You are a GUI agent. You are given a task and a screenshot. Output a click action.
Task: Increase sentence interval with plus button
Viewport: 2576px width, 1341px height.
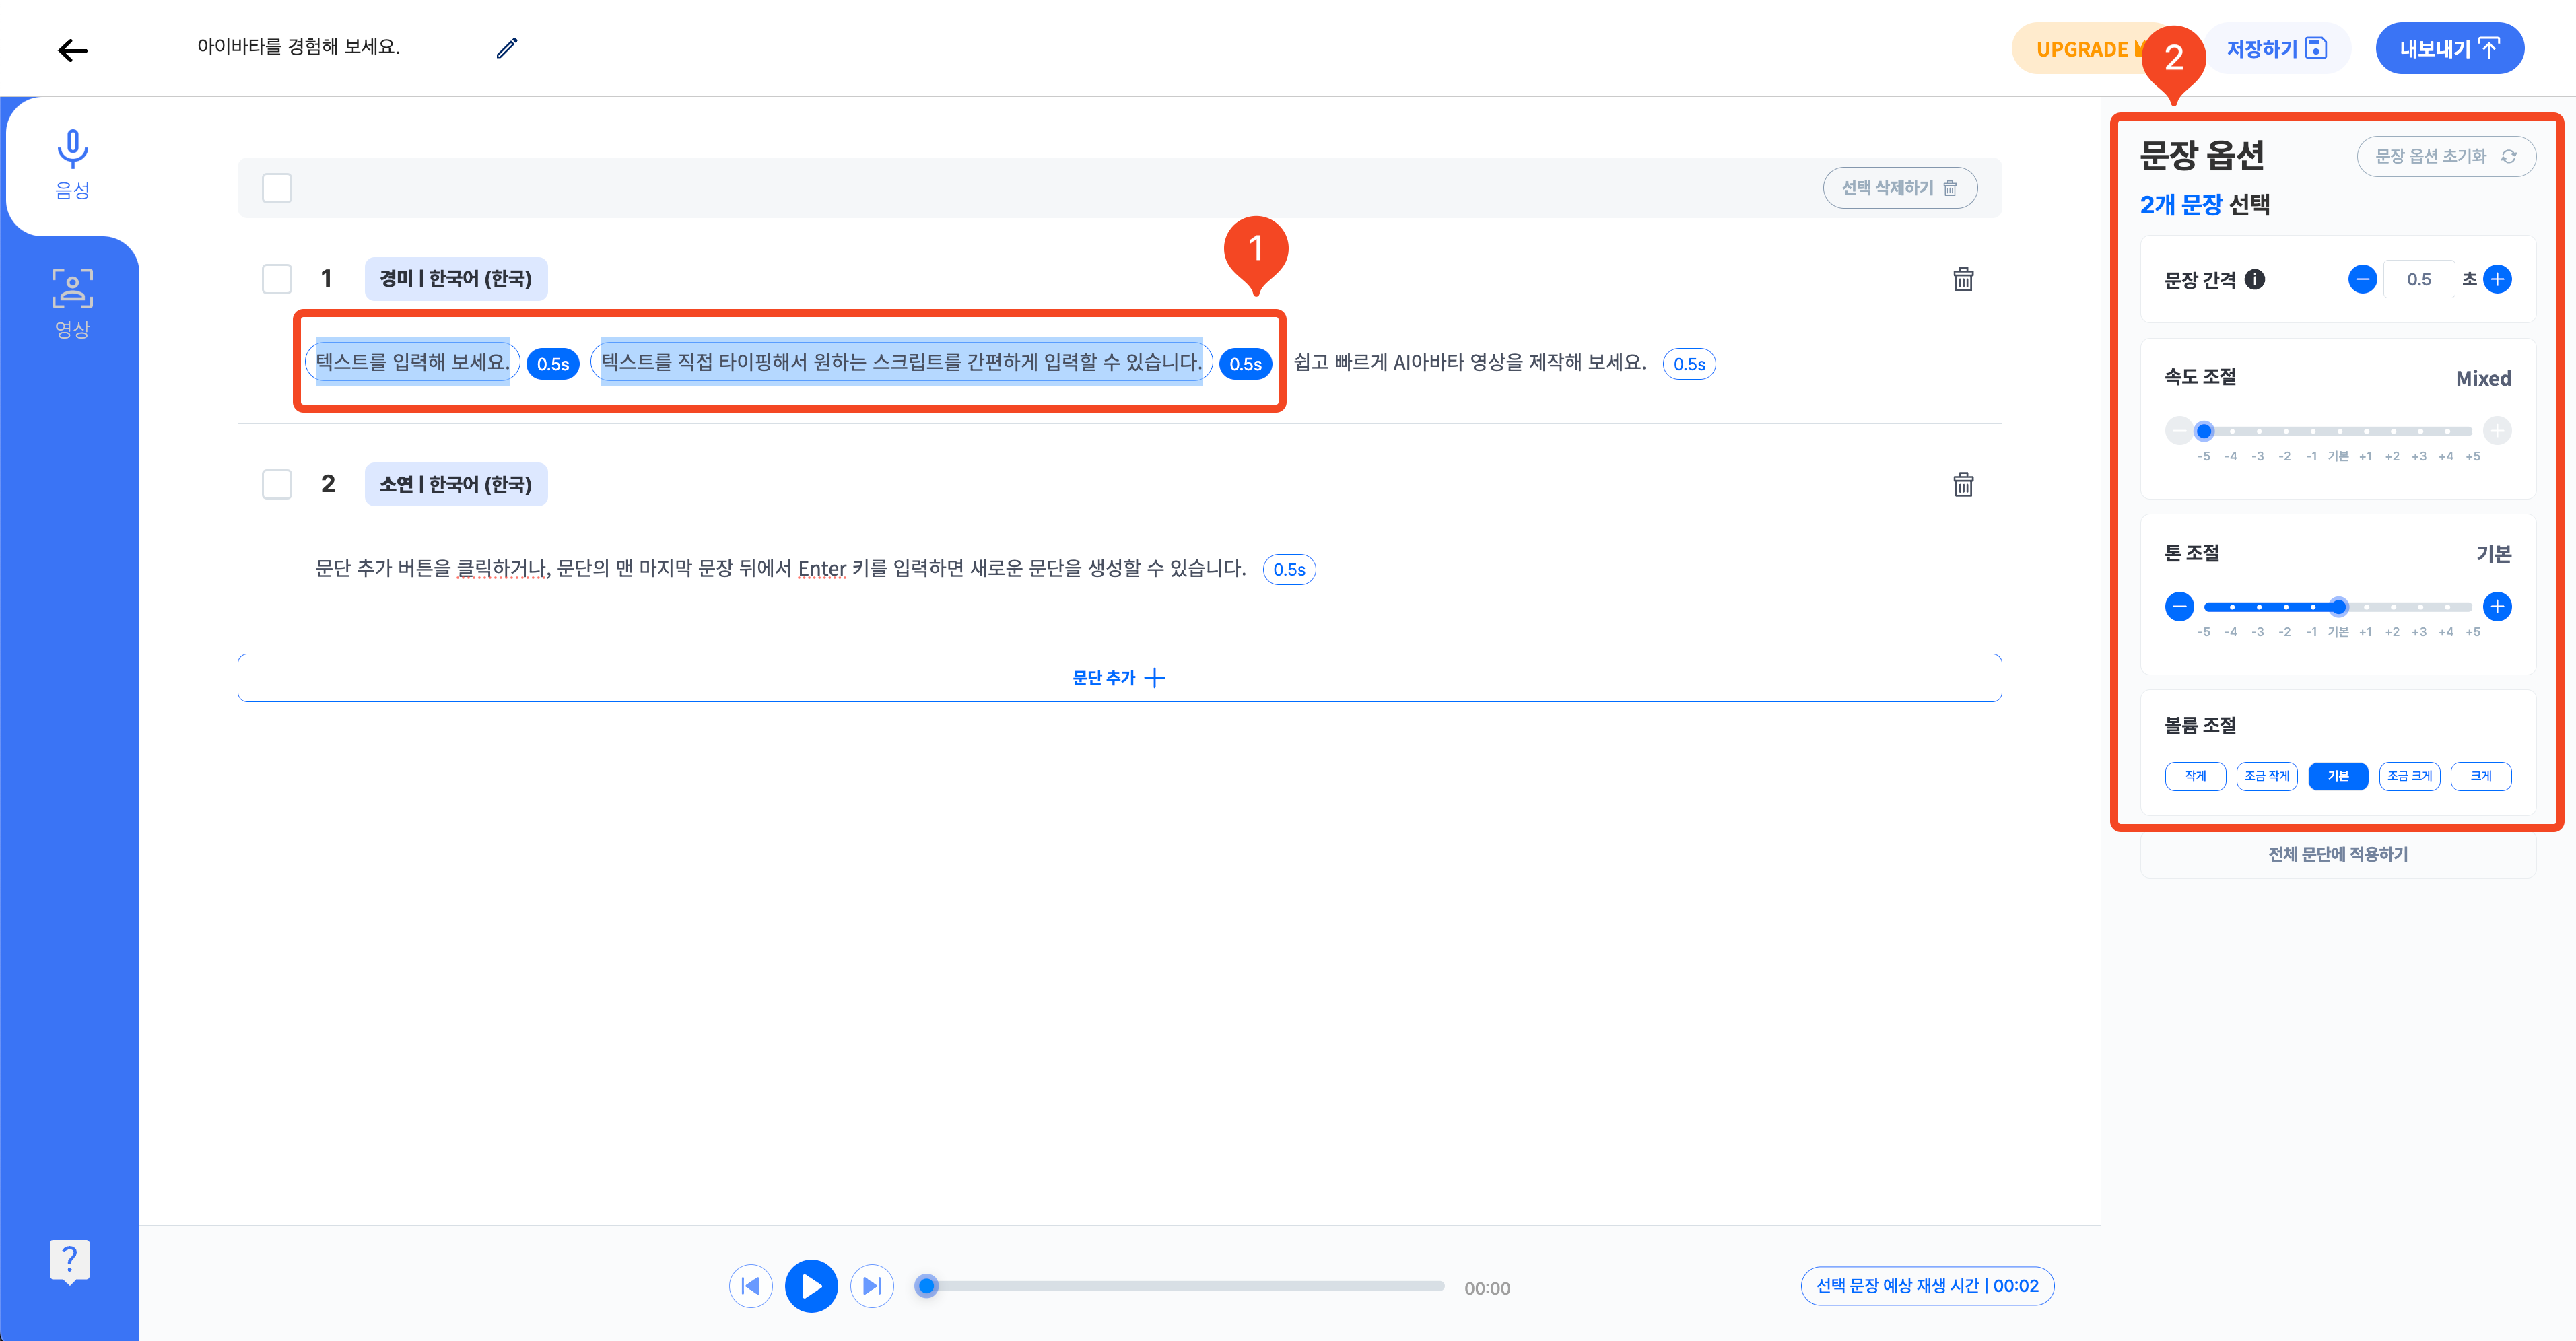point(2497,280)
